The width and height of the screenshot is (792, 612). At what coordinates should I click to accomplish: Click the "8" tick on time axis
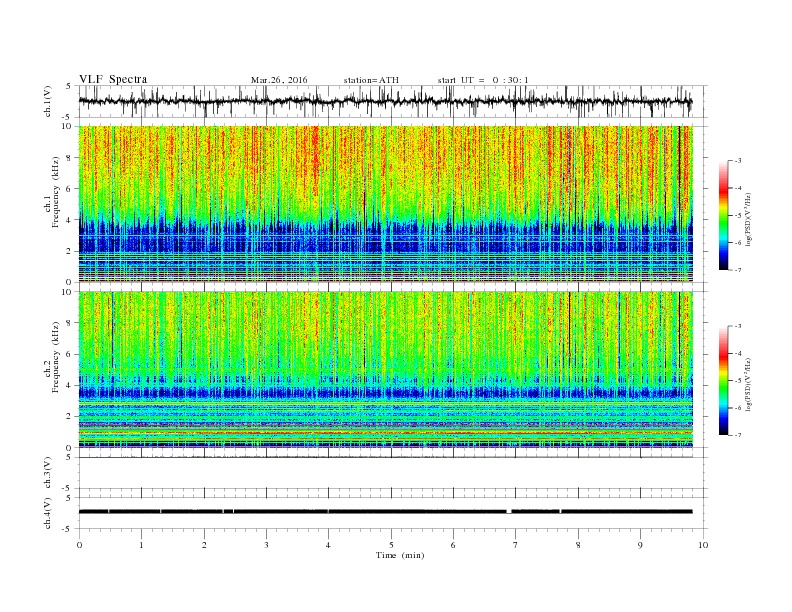[578, 545]
